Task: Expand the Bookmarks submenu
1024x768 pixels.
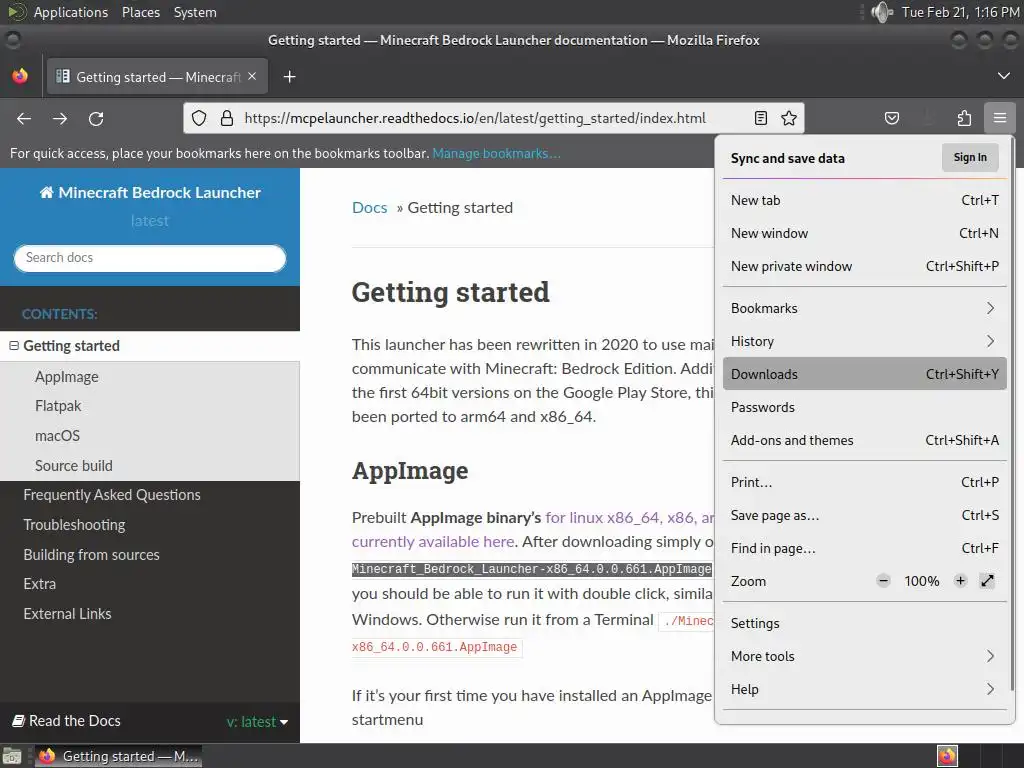Action: [865, 308]
